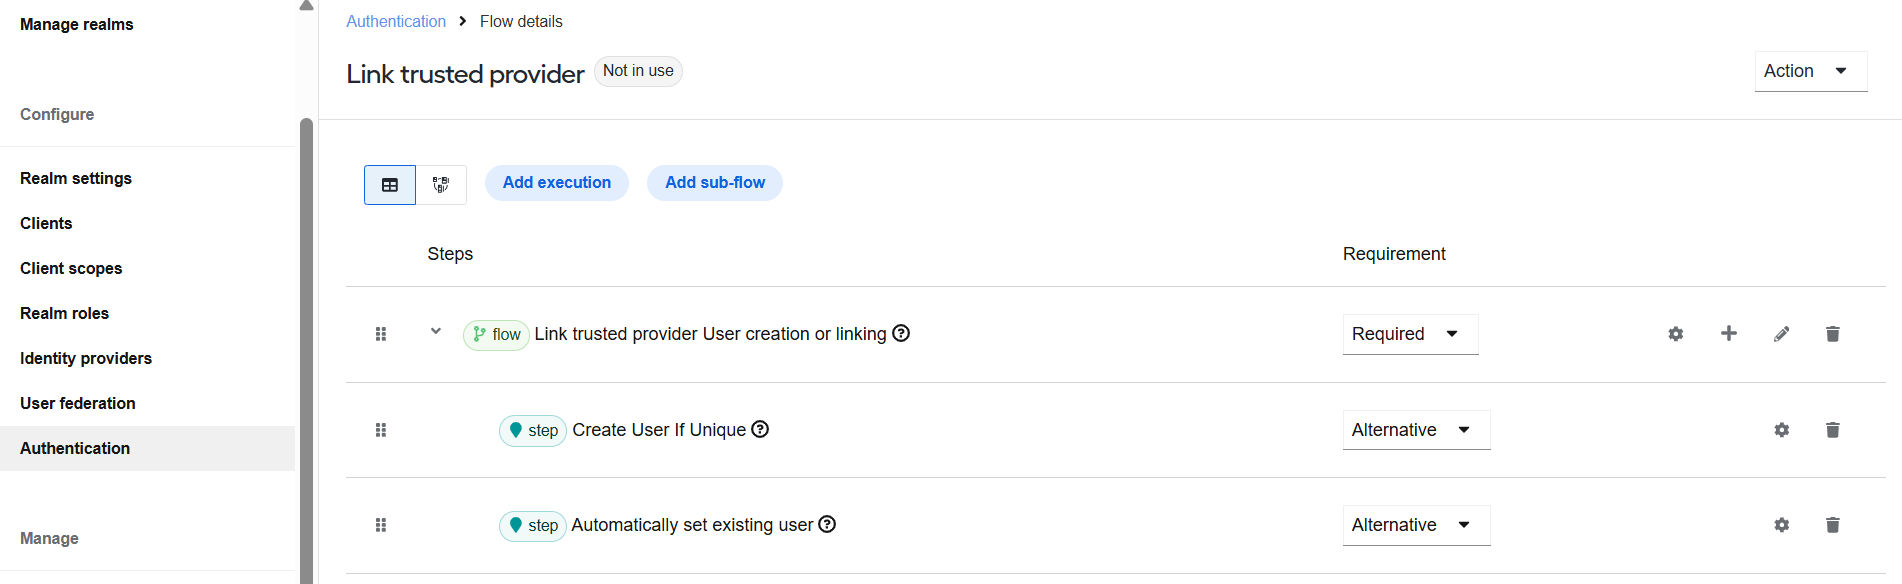Edit the Link trusted provider sub-flow with pencil

[x=1782, y=334]
